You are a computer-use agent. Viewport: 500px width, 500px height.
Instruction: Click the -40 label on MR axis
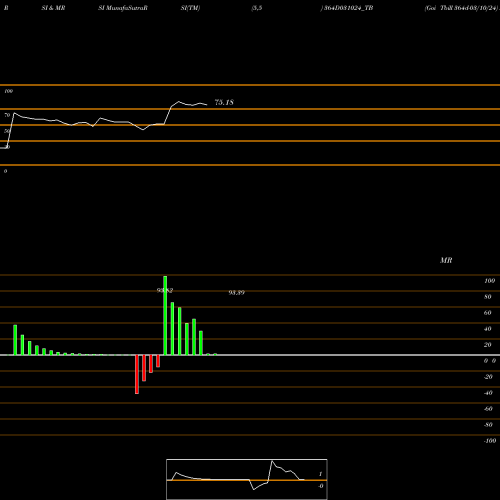(x=488, y=393)
